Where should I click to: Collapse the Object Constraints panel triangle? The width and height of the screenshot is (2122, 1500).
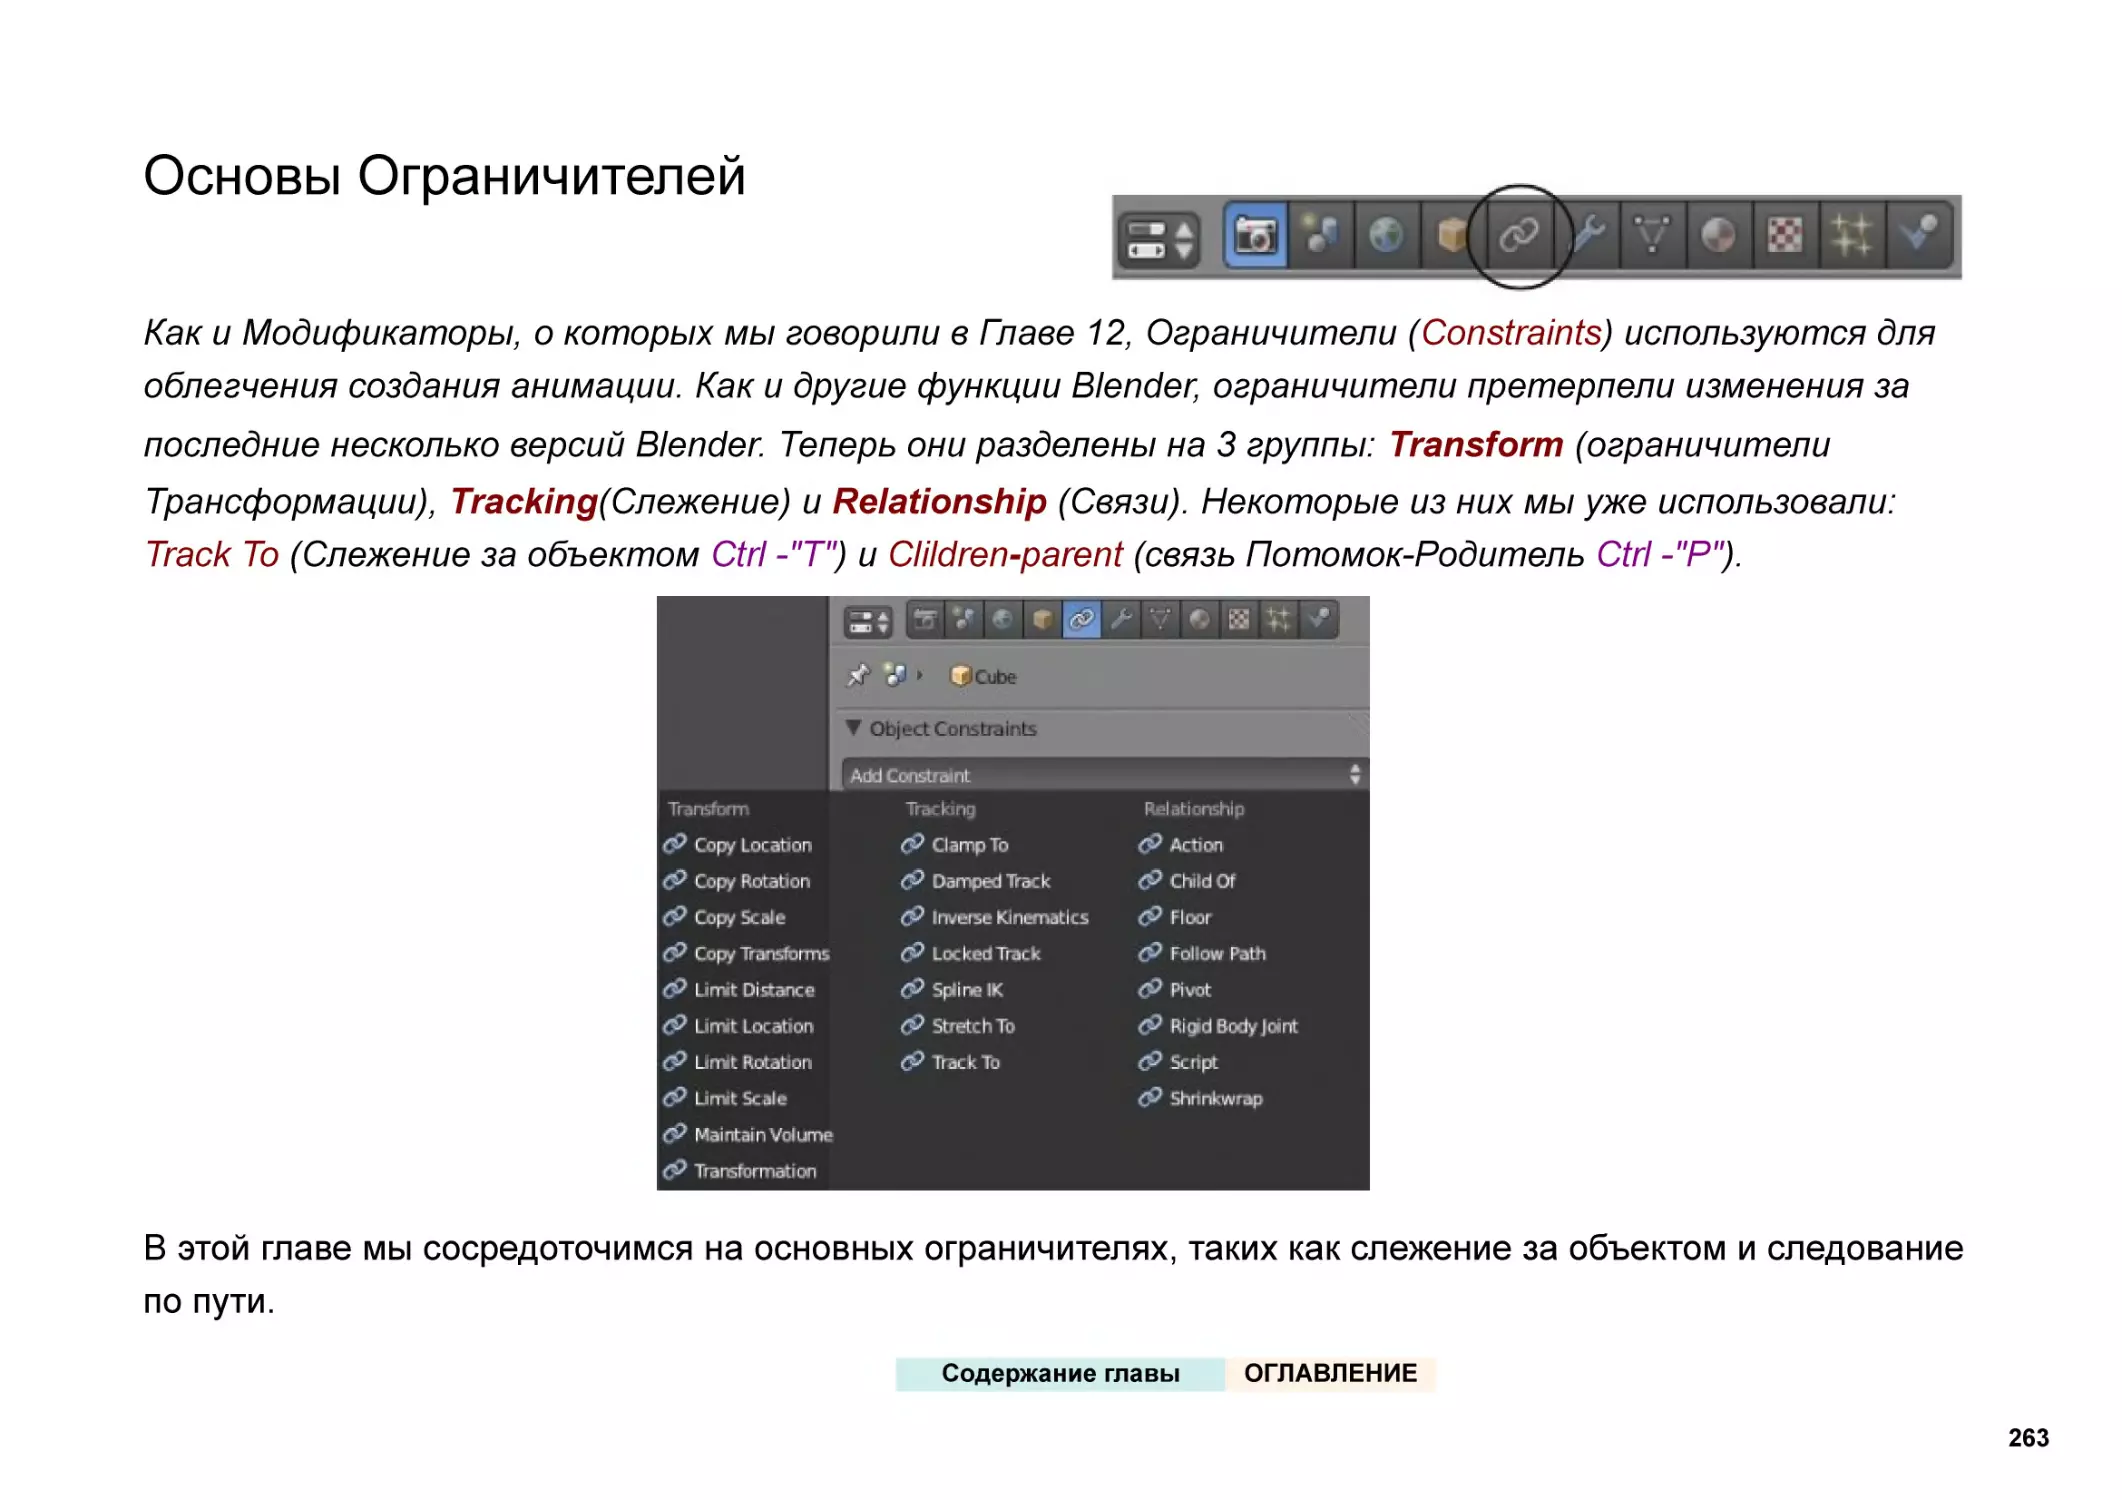pos(853,728)
